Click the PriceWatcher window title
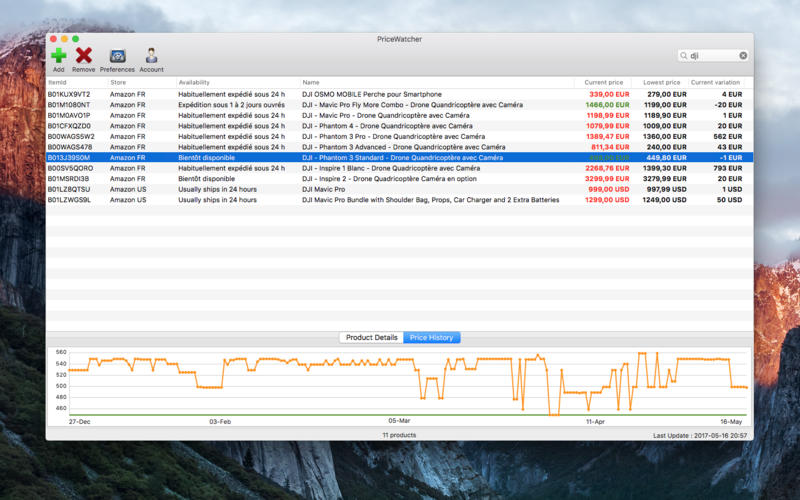 pos(399,39)
